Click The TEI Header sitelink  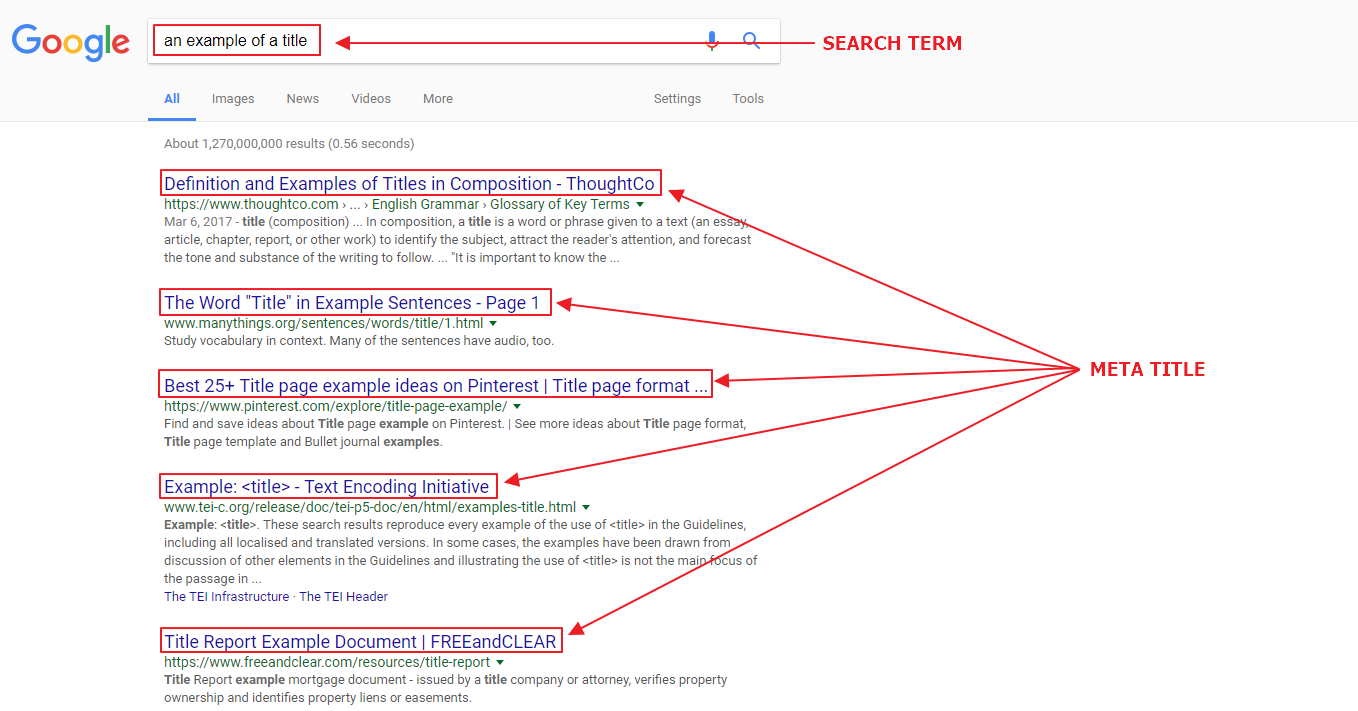(343, 597)
